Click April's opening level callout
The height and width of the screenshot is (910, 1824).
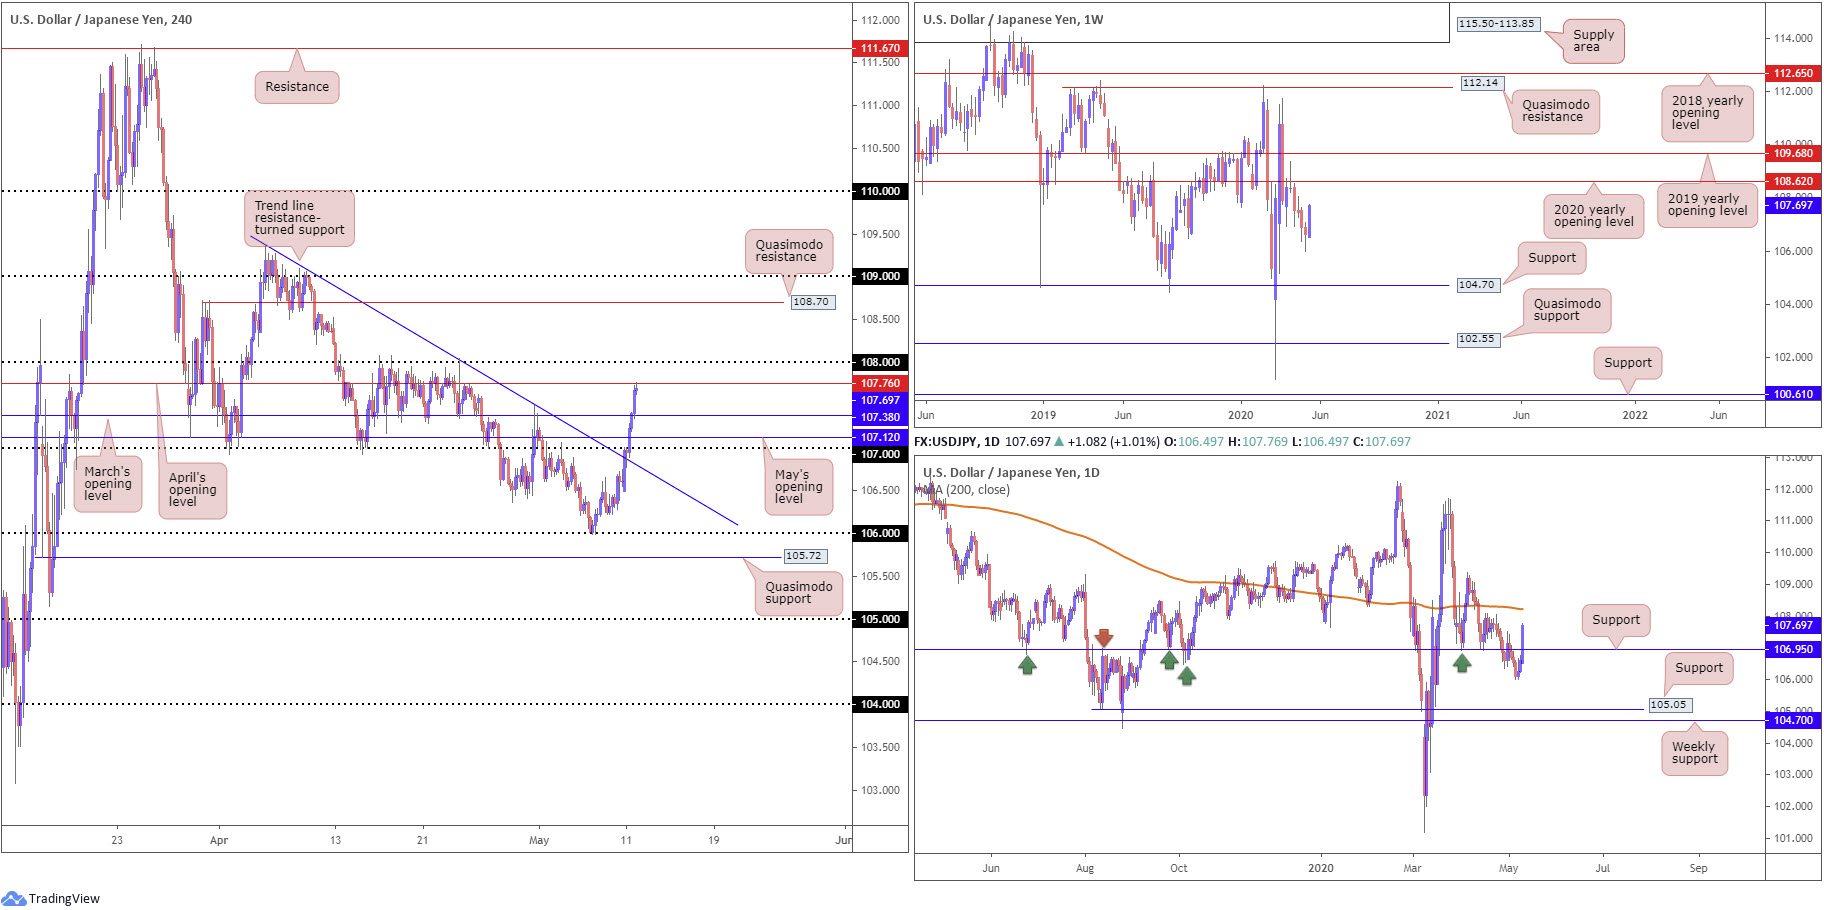192,490
